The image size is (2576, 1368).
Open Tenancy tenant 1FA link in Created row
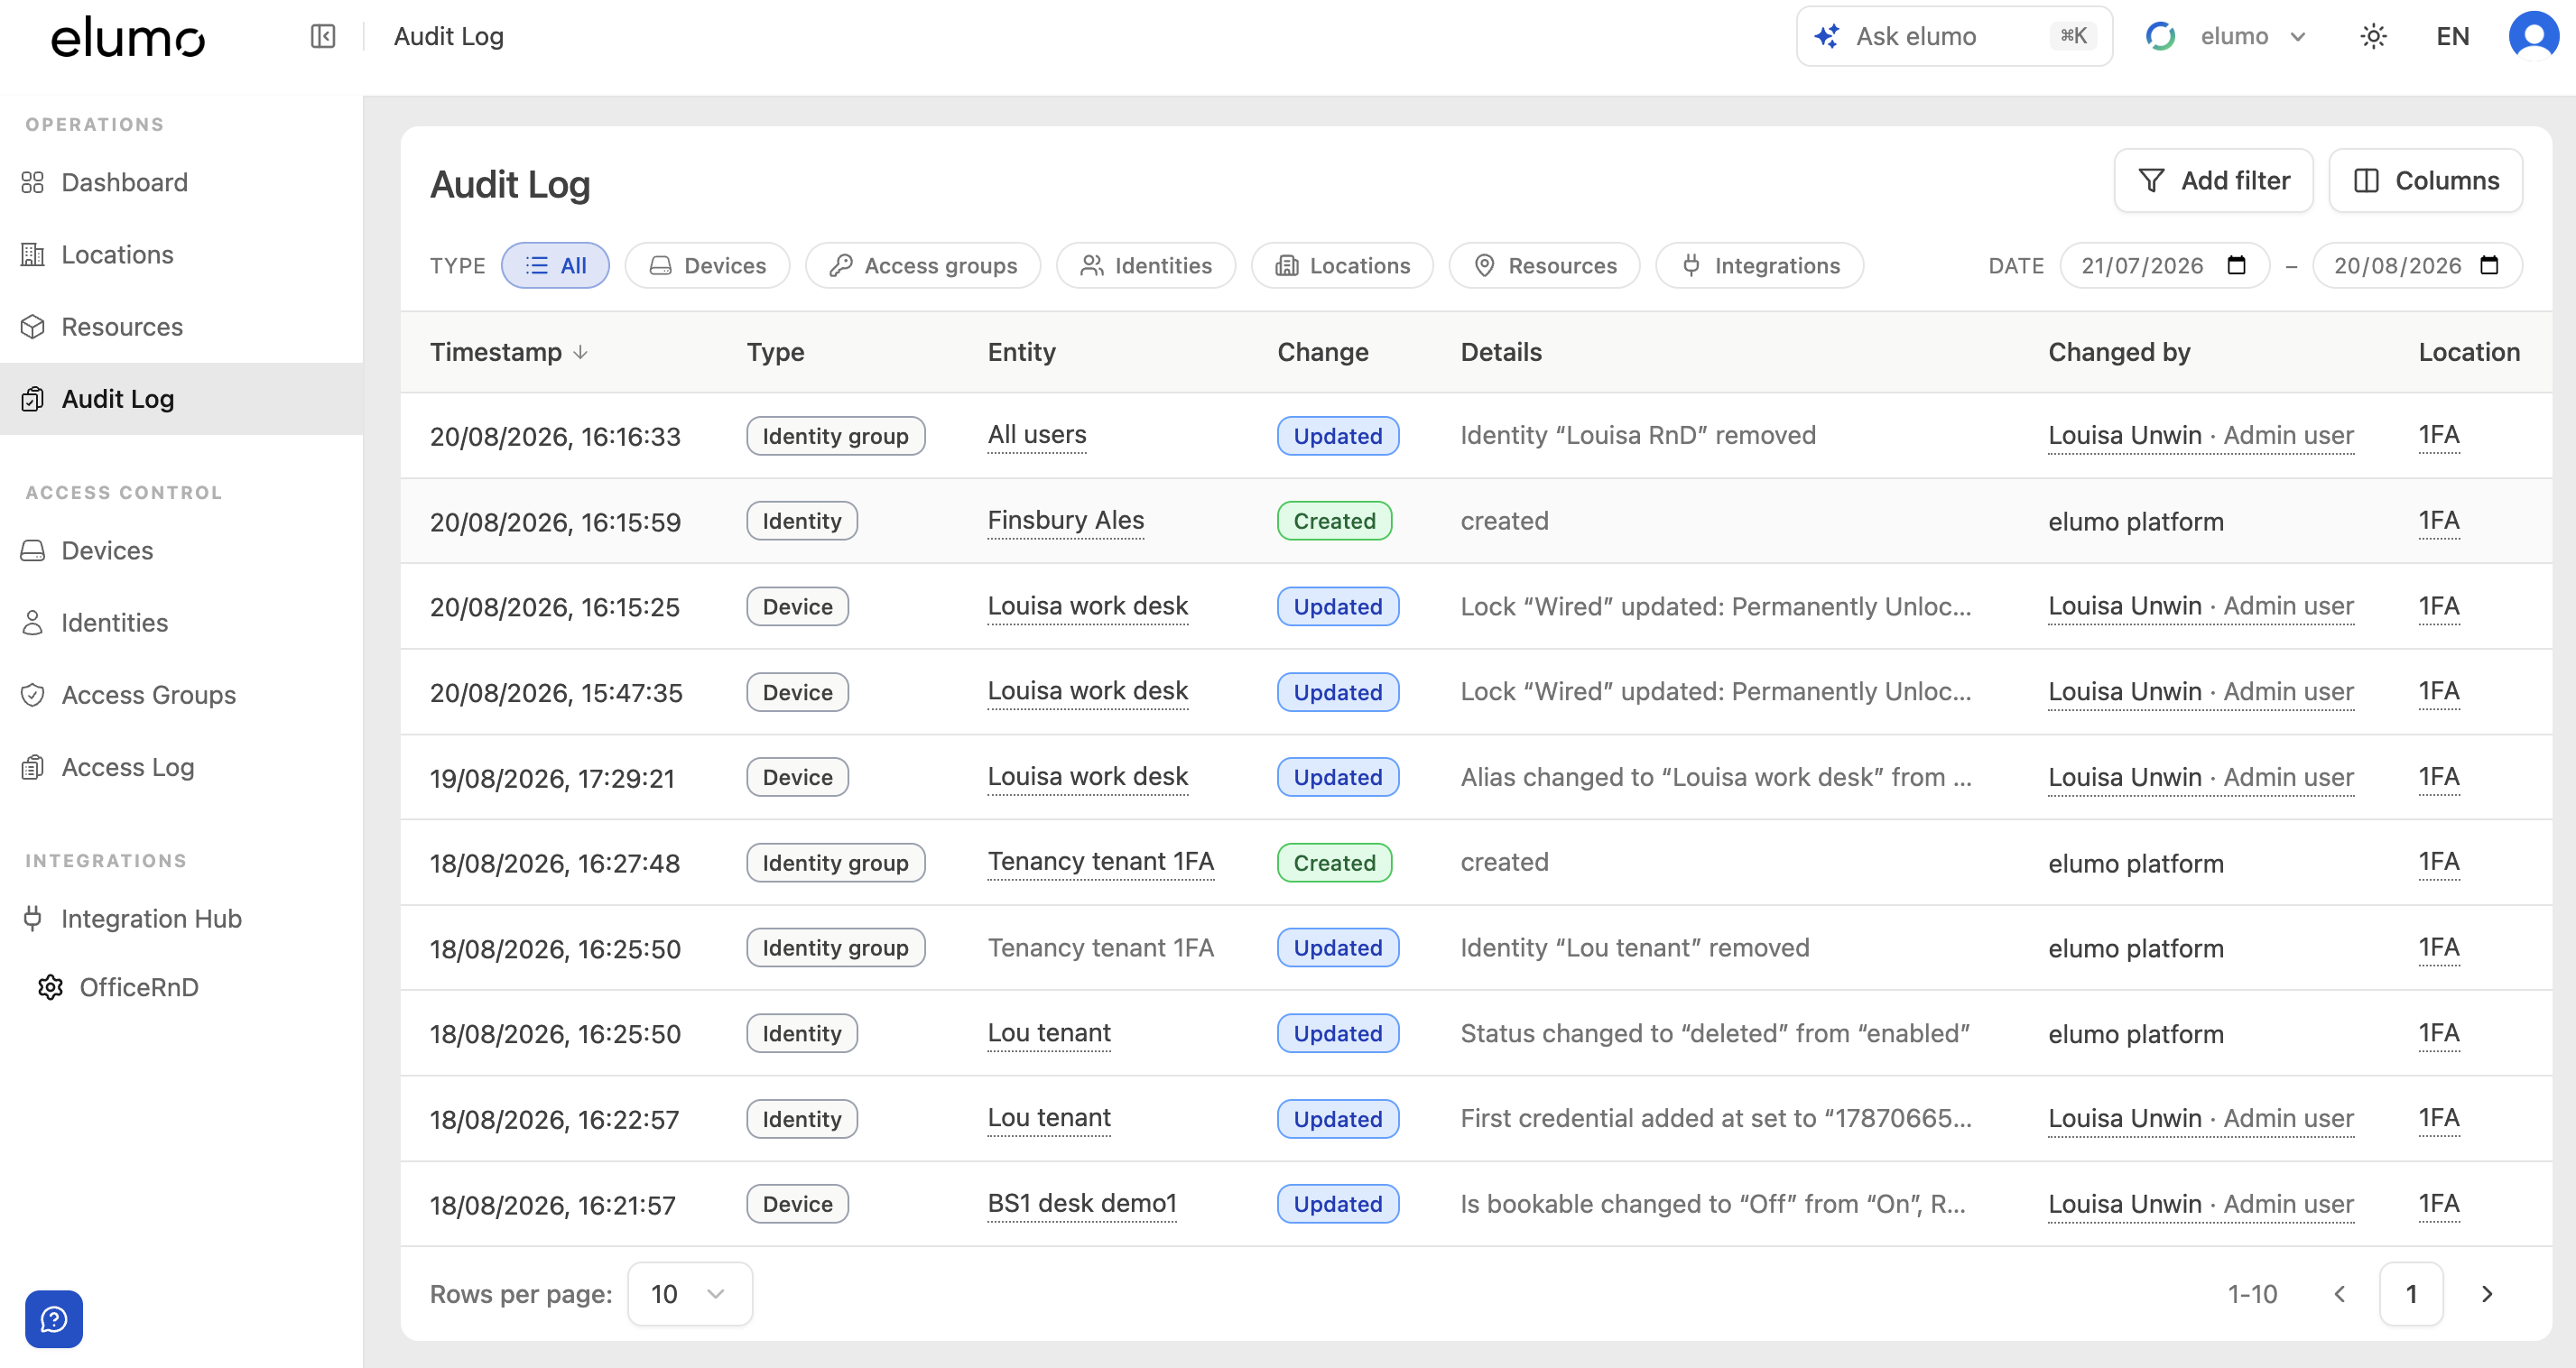pyautogui.click(x=1100, y=862)
